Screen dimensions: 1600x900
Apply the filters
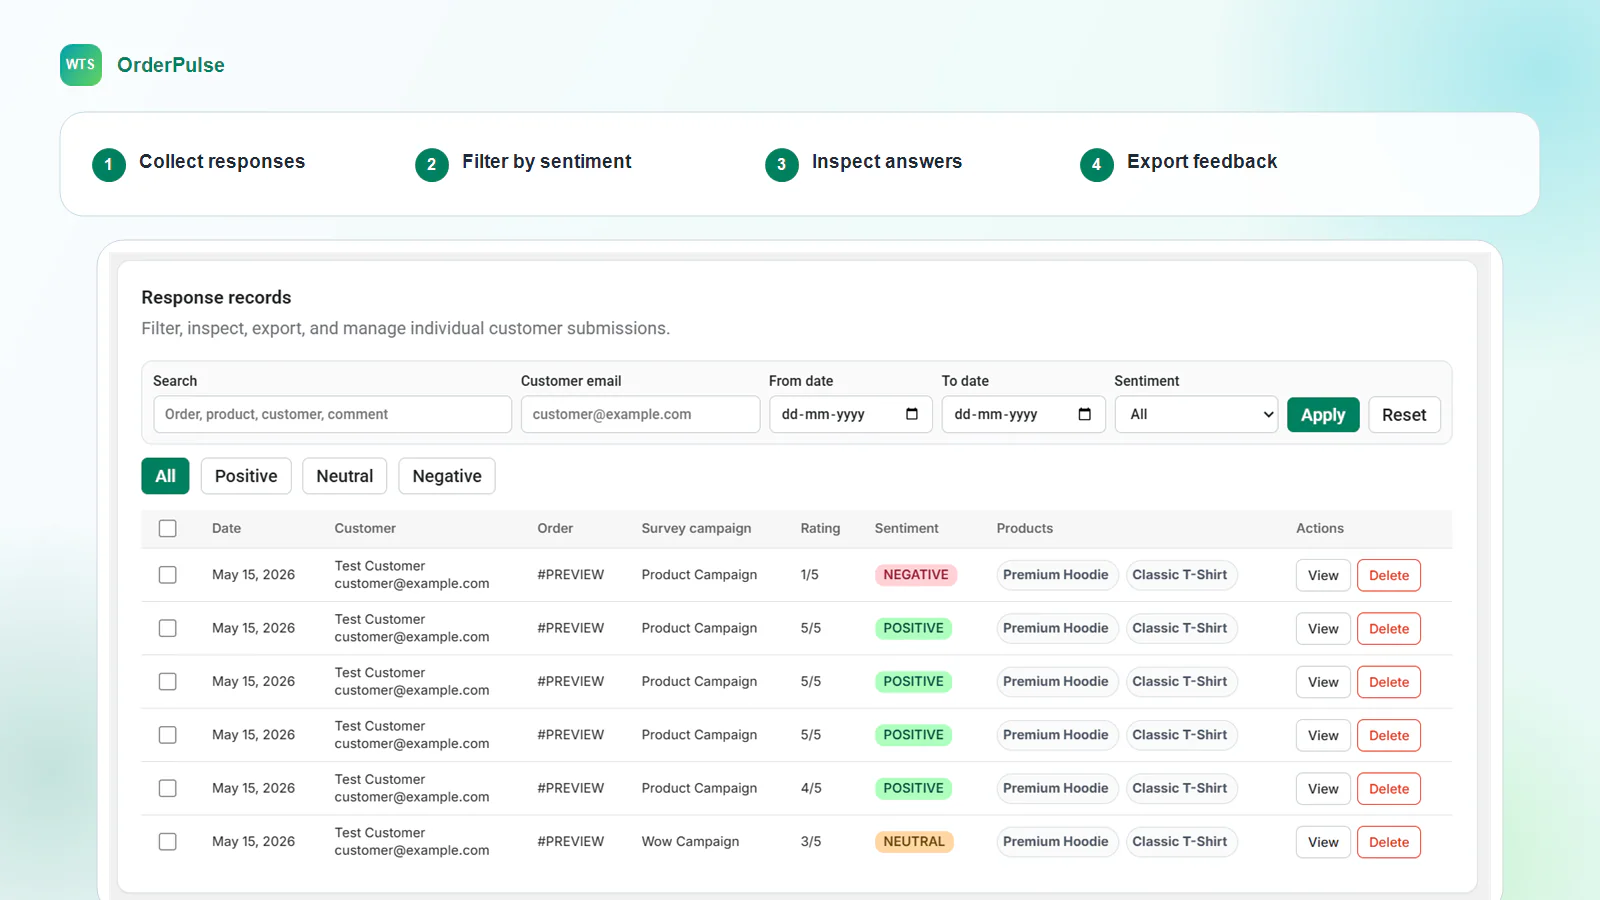(x=1323, y=415)
